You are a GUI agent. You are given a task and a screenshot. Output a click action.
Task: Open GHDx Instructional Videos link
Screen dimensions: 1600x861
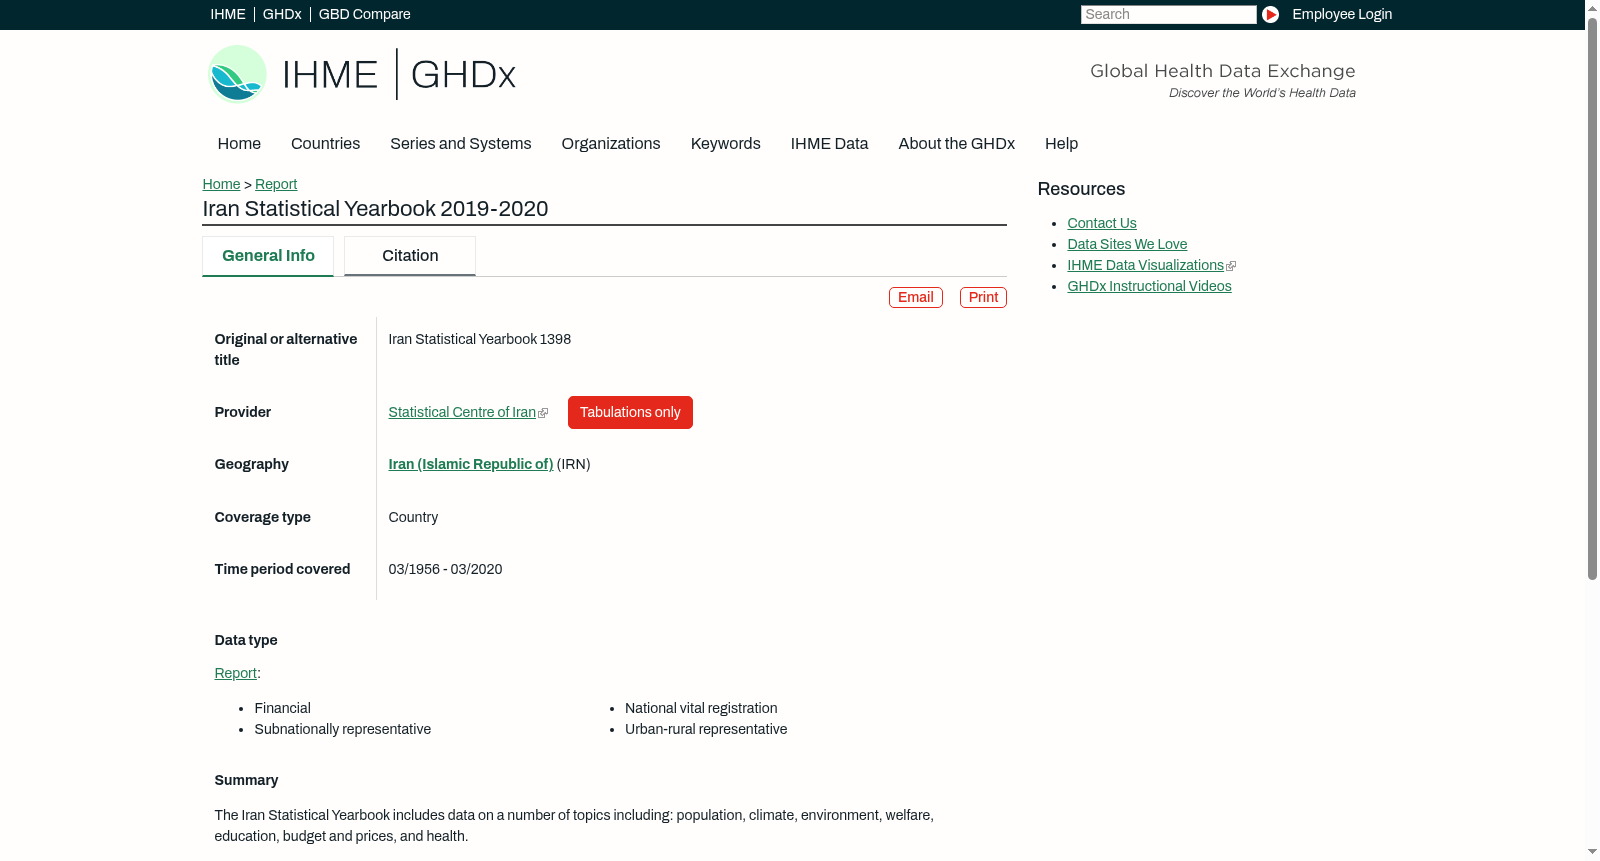[x=1149, y=286]
